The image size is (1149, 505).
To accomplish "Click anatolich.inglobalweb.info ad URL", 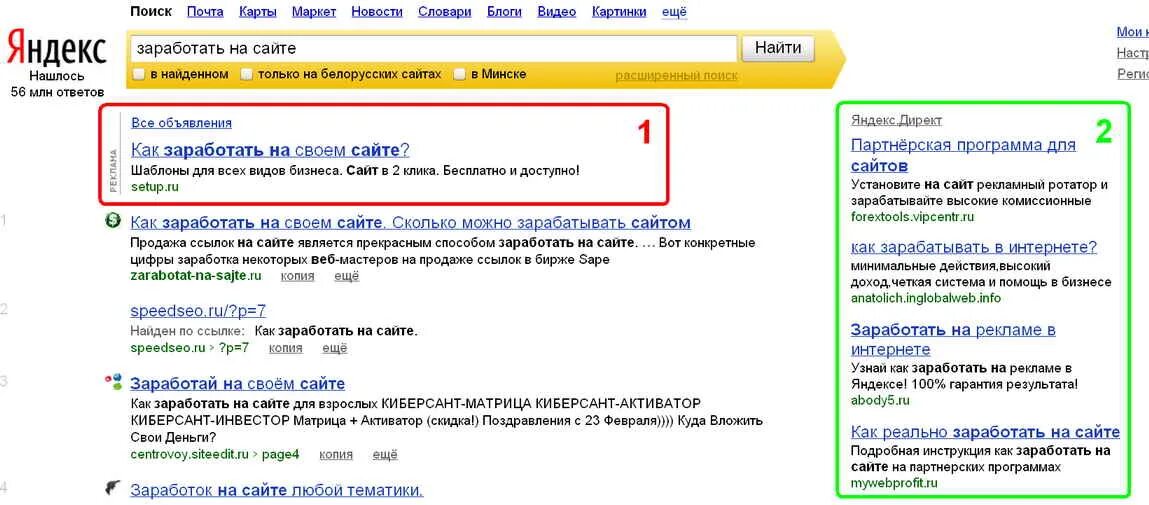I will [x=926, y=298].
